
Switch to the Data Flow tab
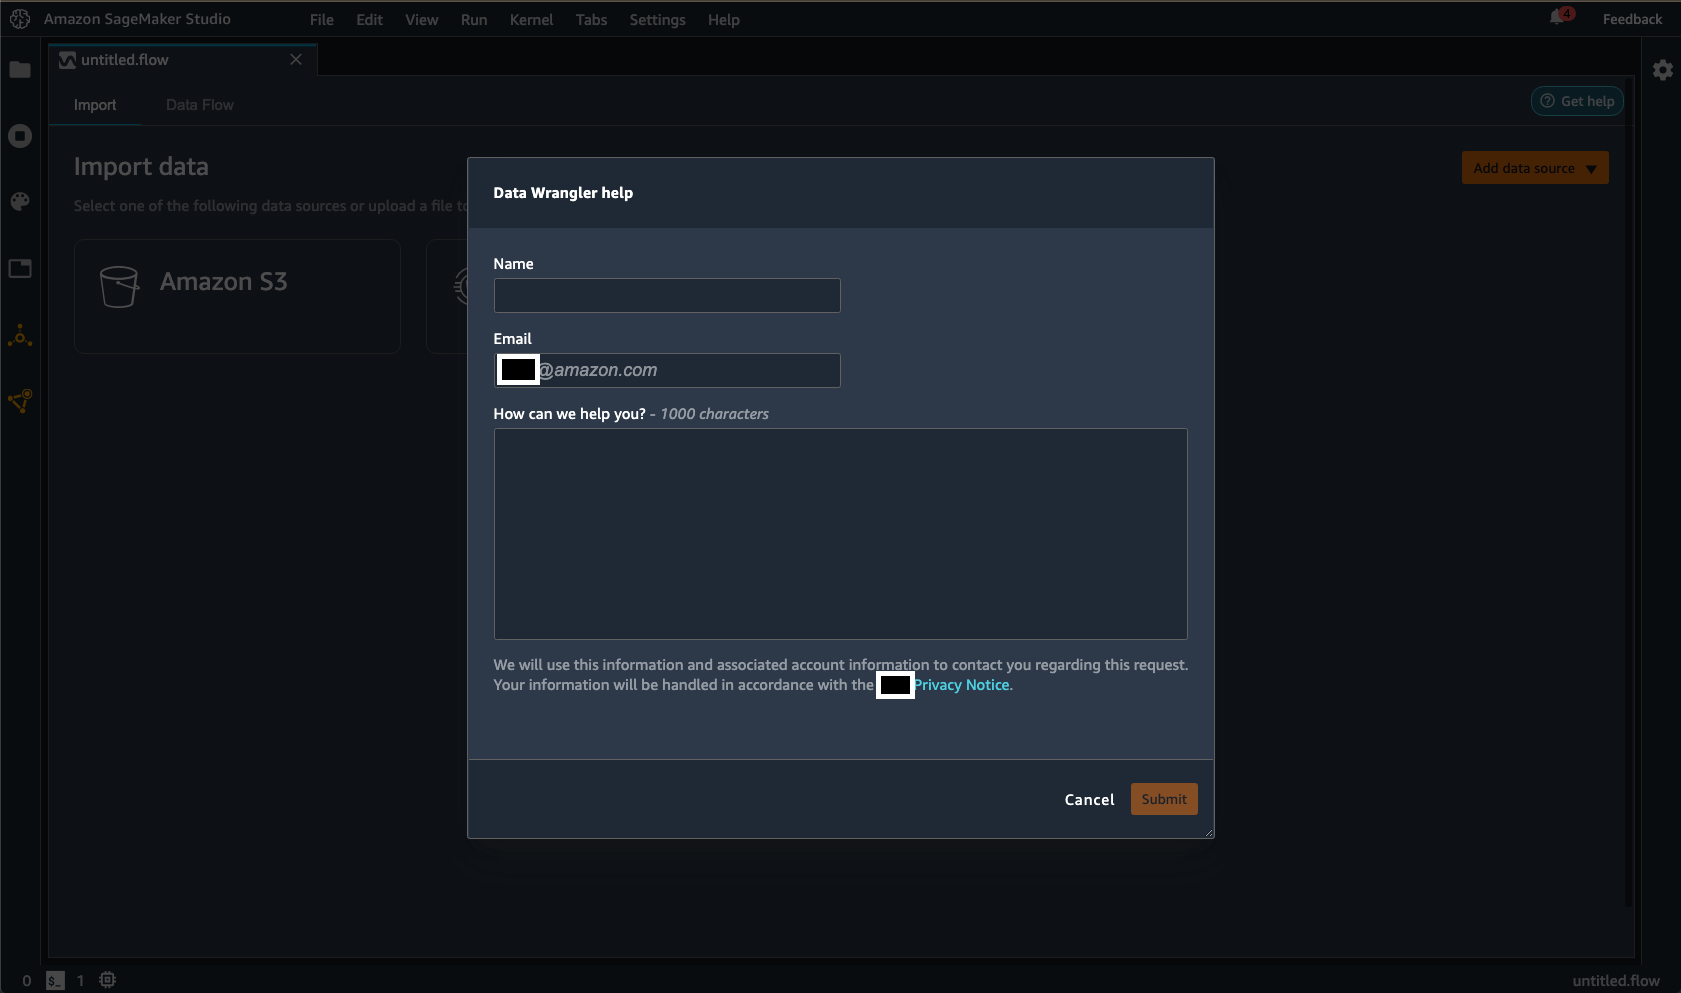tap(199, 104)
